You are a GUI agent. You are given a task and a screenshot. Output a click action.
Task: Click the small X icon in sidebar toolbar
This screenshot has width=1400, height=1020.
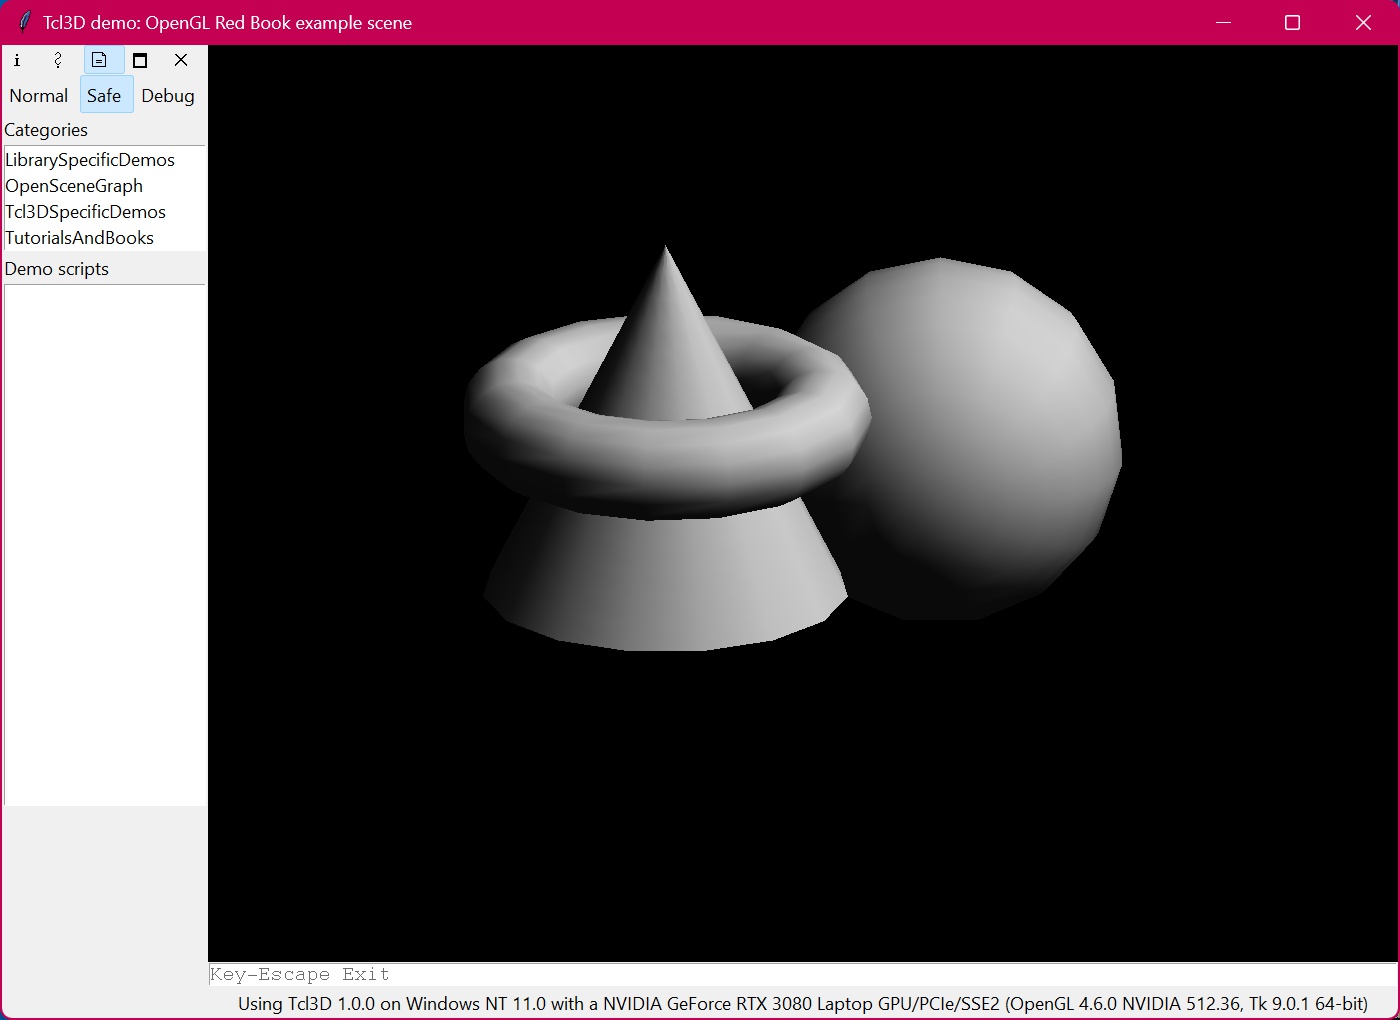point(181,60)
